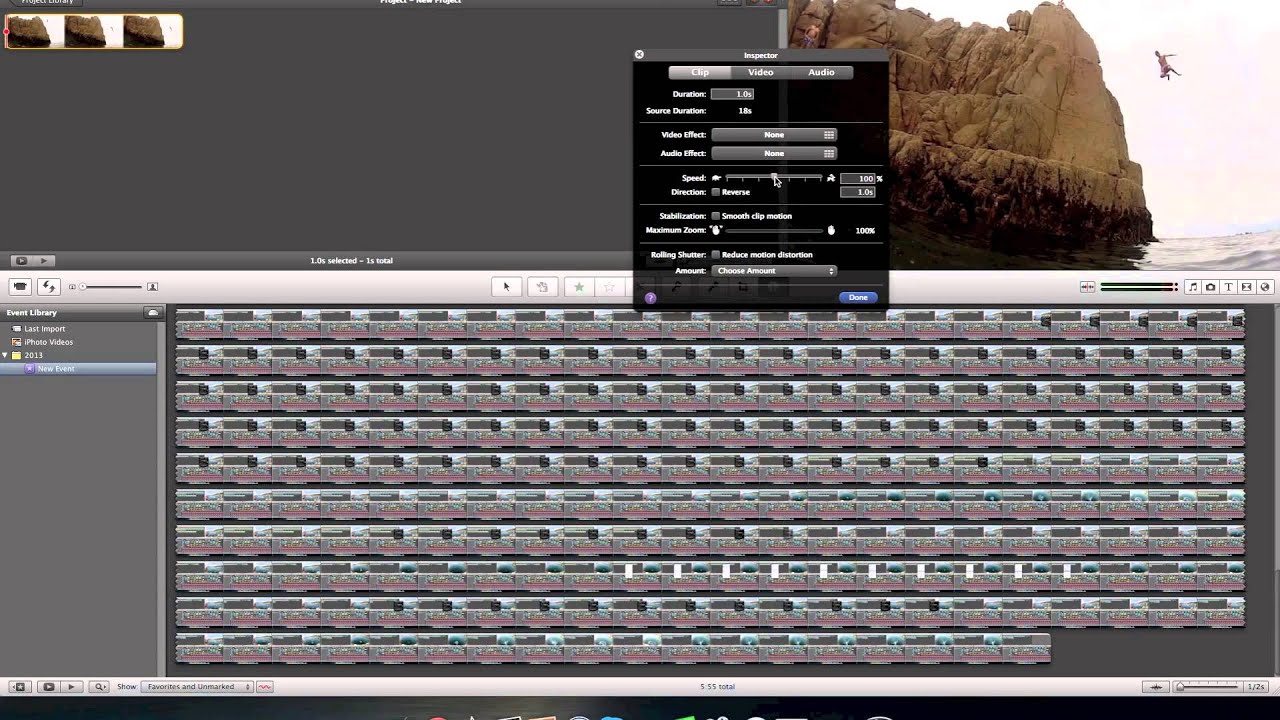This screenshot has width=1280, height=720.
Task: Open the camera import window
Action: 20,287
